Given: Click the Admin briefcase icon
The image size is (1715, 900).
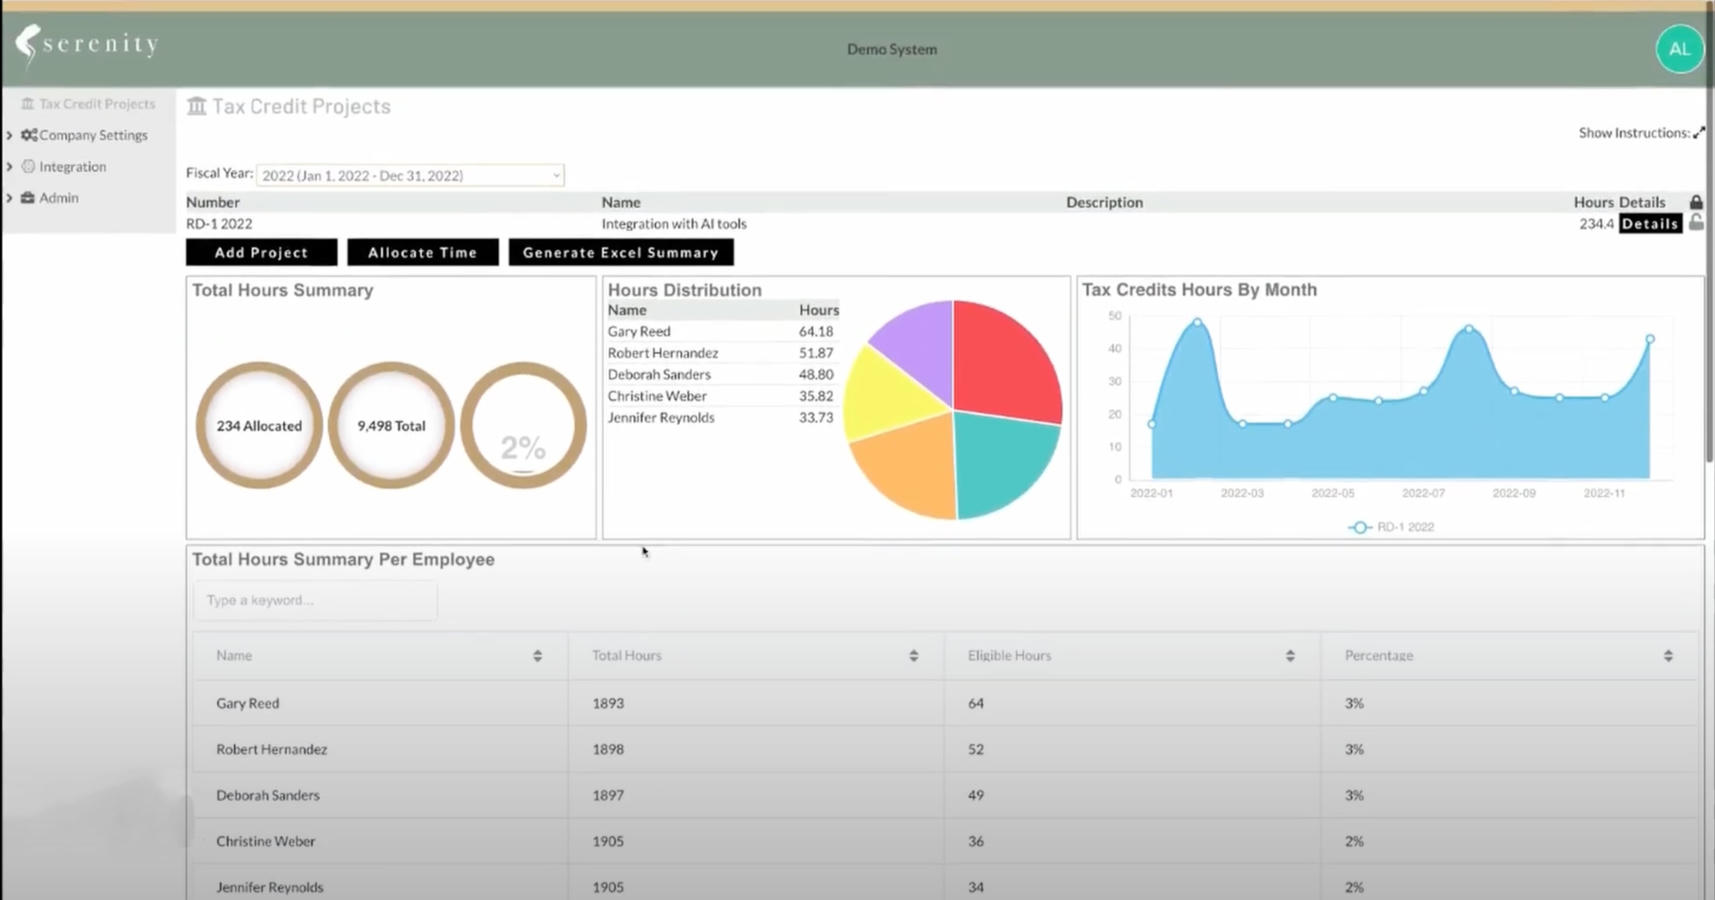Looking at the screenshot, I should [x=28, y=198].
